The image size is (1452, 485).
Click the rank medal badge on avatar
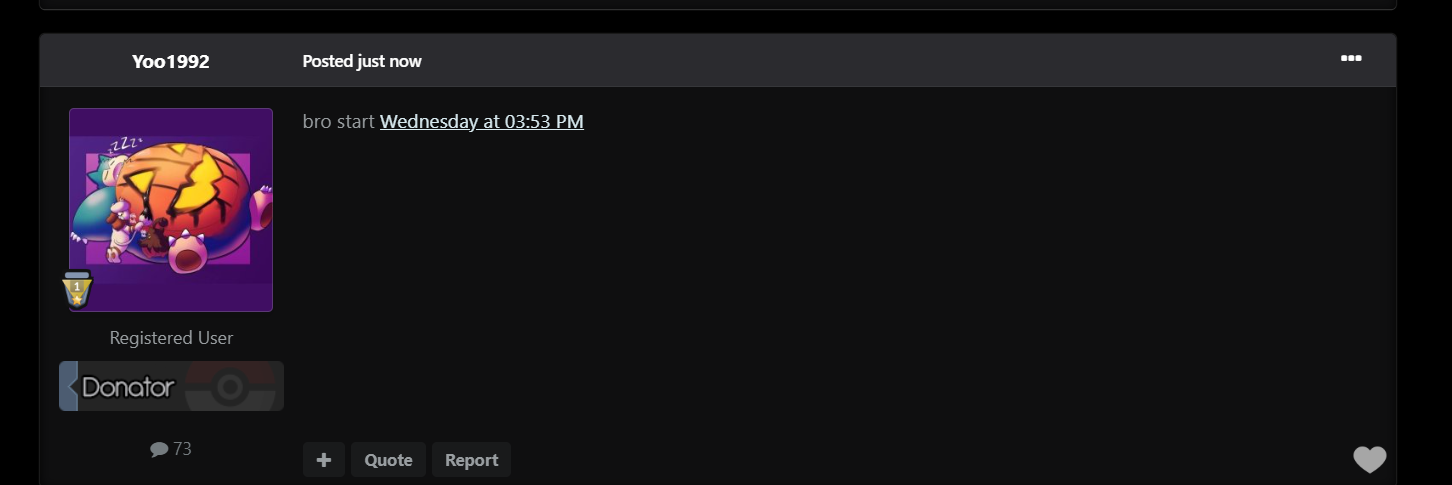[77, 289]
